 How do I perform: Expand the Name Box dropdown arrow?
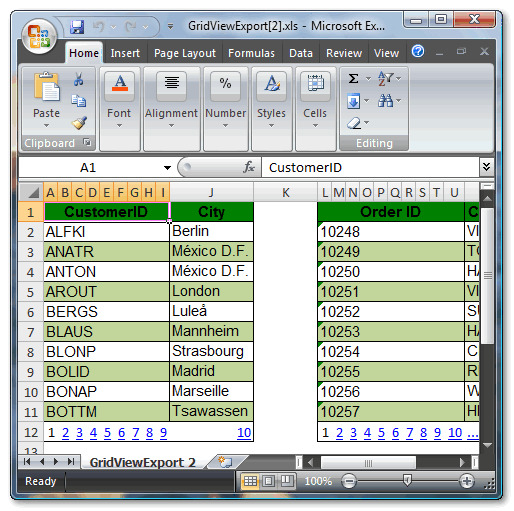[x=167, y=168]
